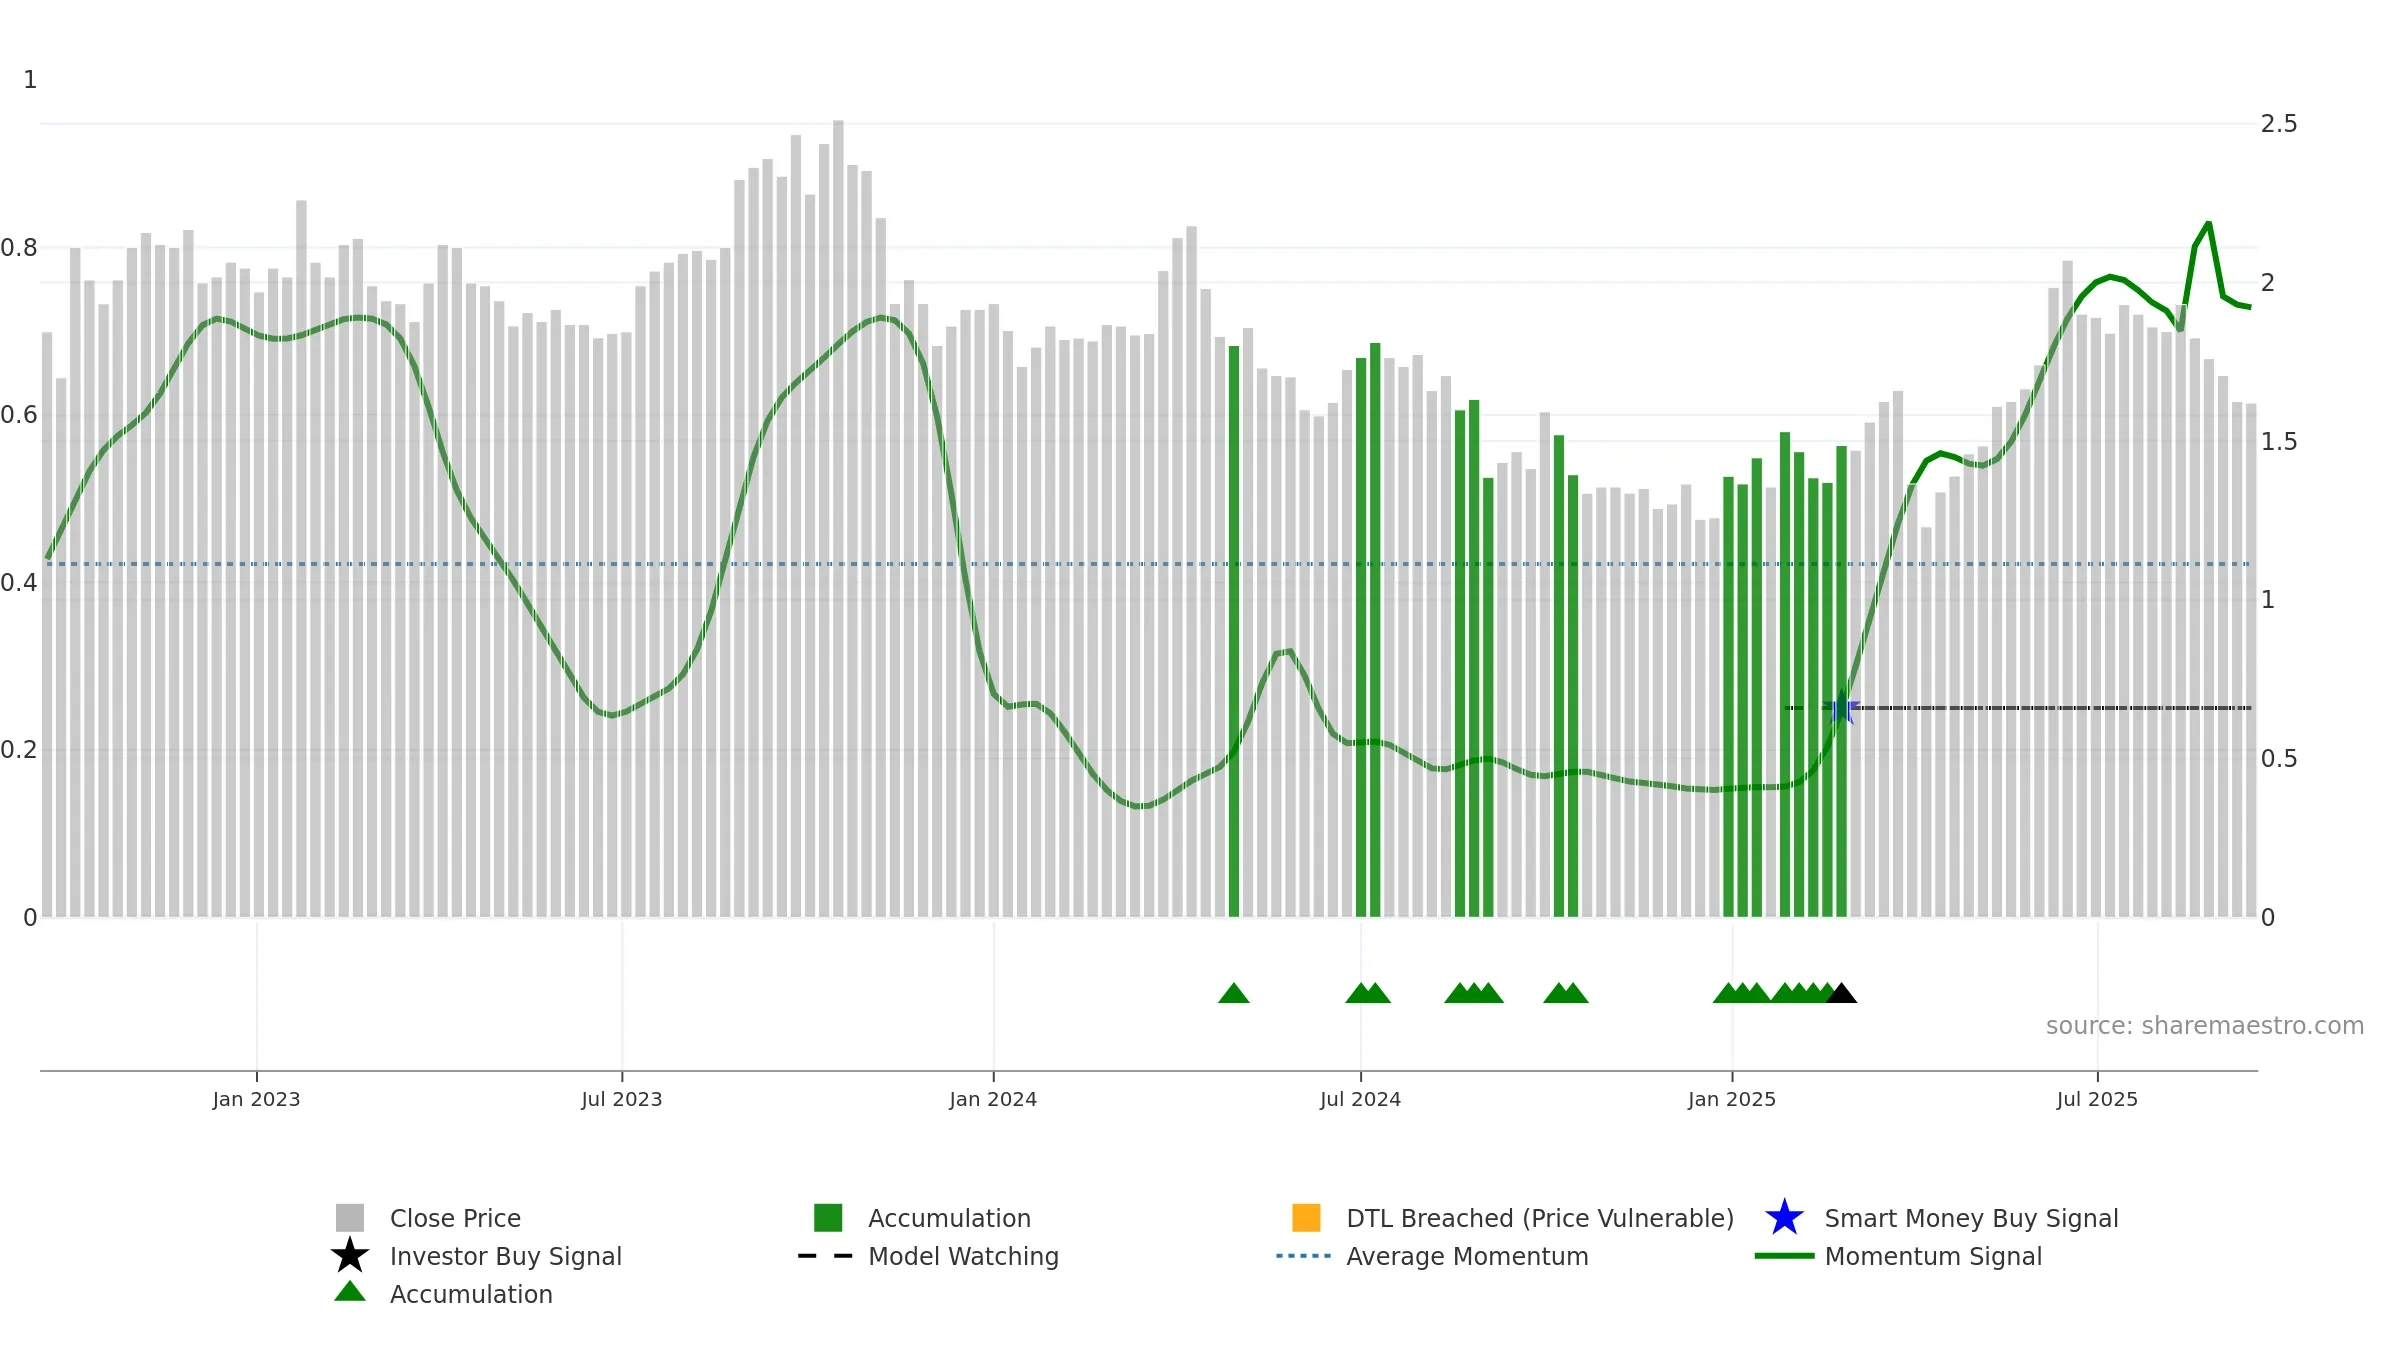Viewport: 2400px width, 1350px height.
Task: Click the black triangle marker below the chart
Action: pos(1841,993)
